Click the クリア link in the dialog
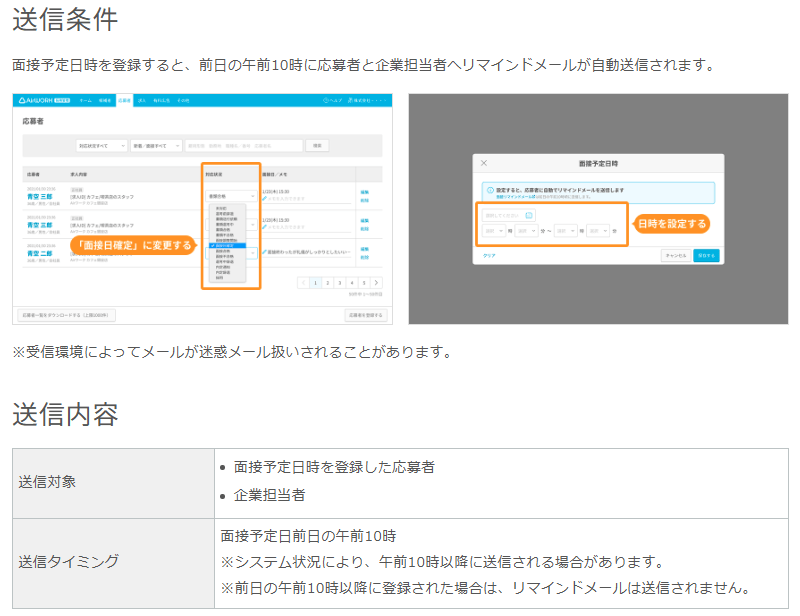The height and width of the screenshot is (616, 800). (489, 256)
